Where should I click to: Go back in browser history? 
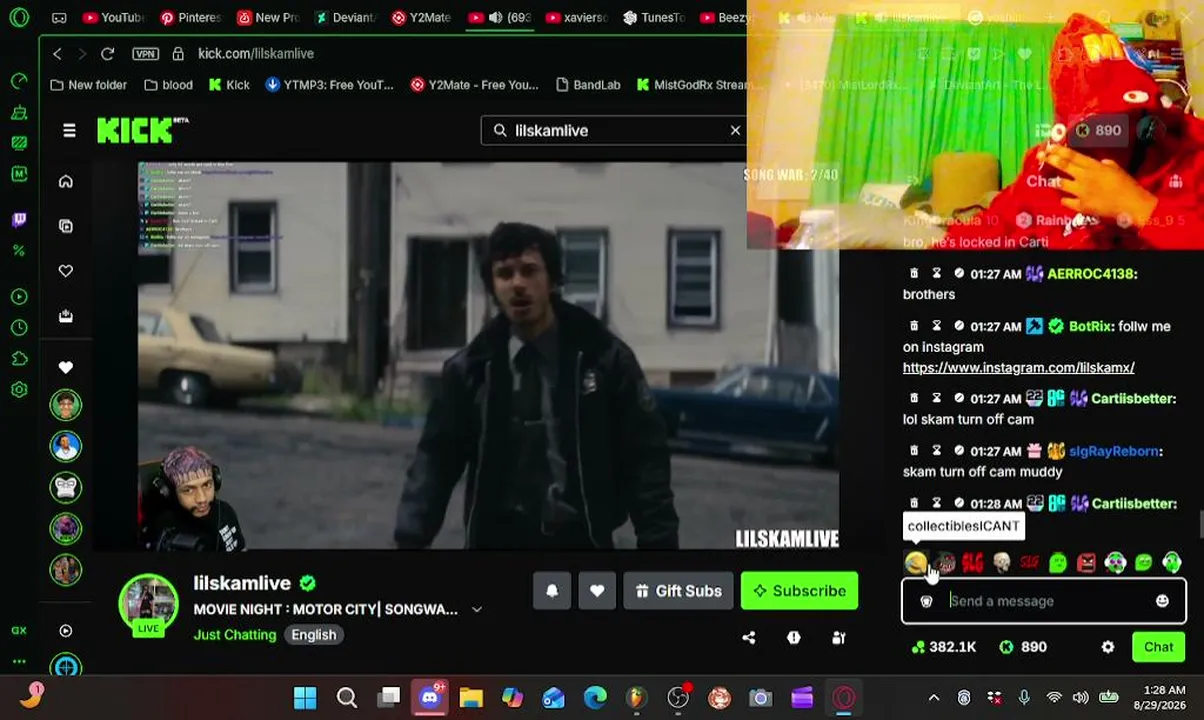pyautogui.click(x=57, y=53)
